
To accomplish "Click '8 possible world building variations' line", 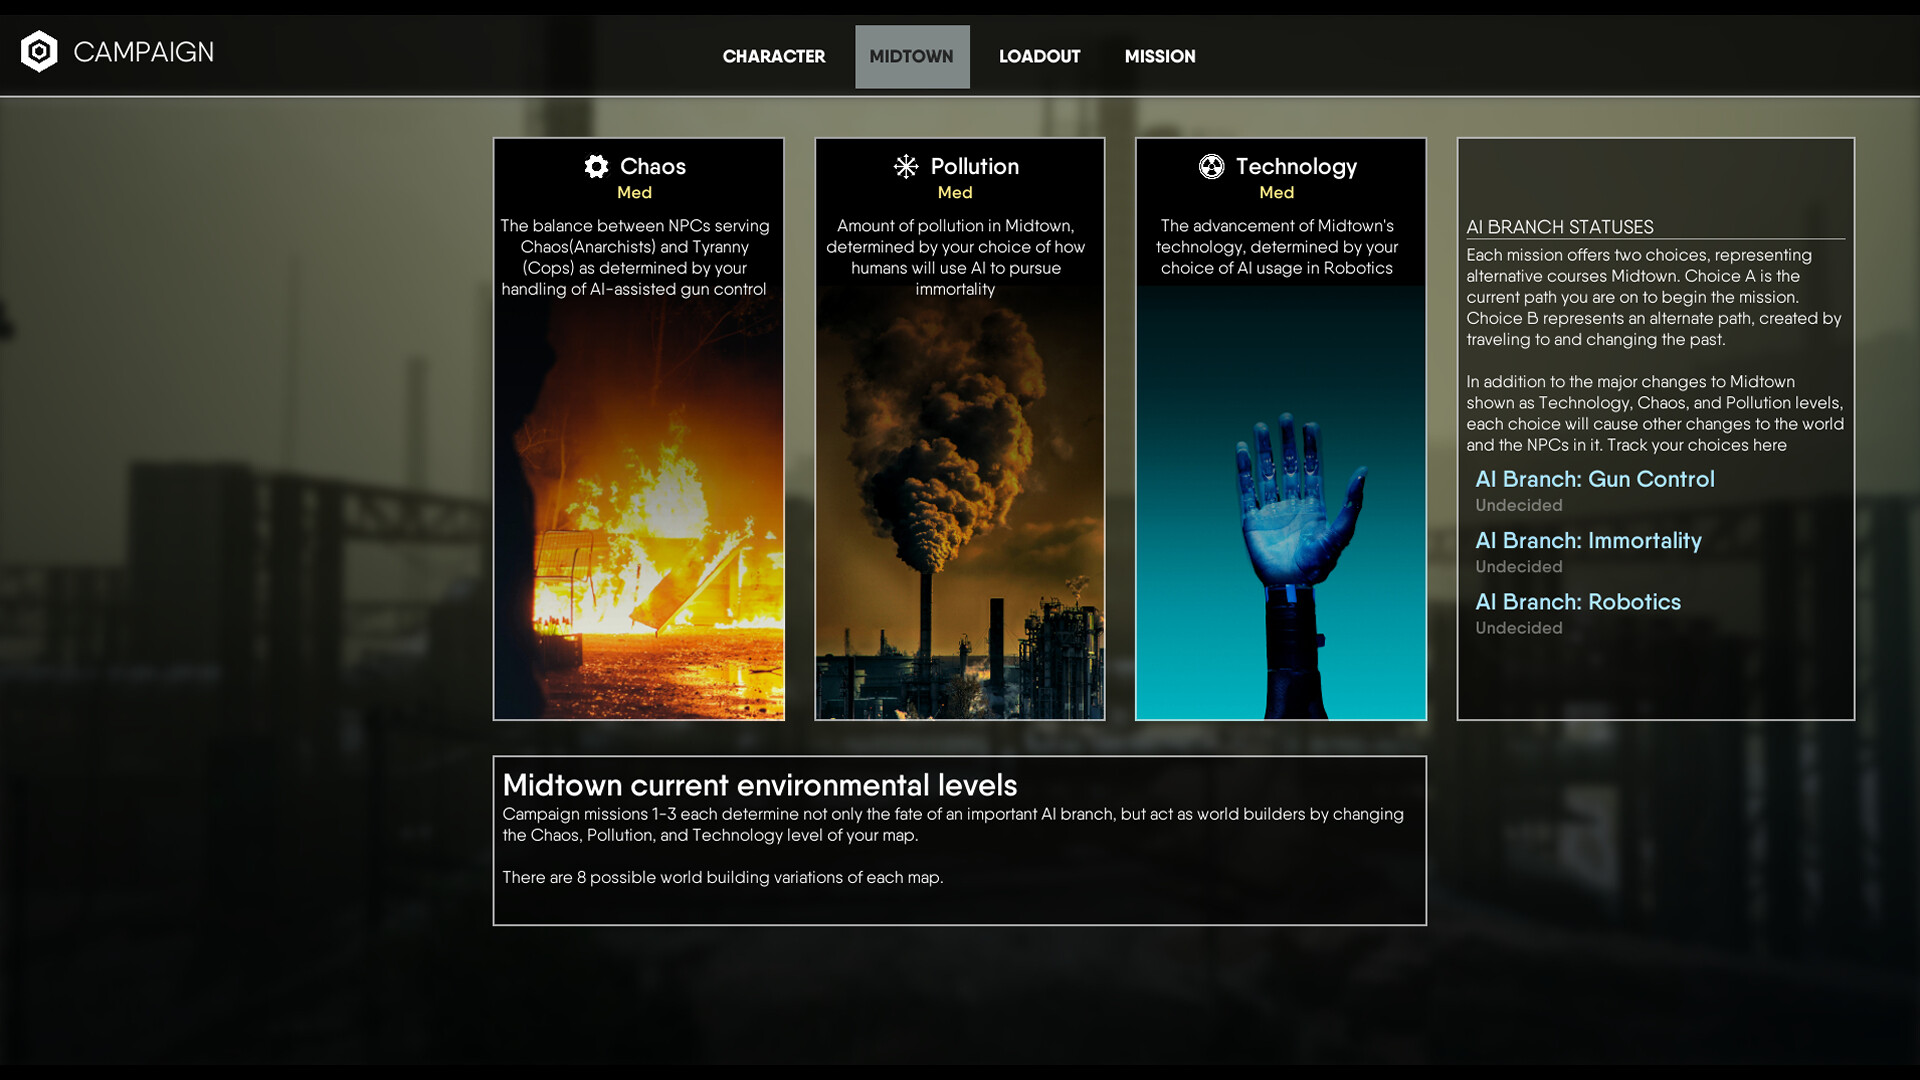I will pos(723,877).
